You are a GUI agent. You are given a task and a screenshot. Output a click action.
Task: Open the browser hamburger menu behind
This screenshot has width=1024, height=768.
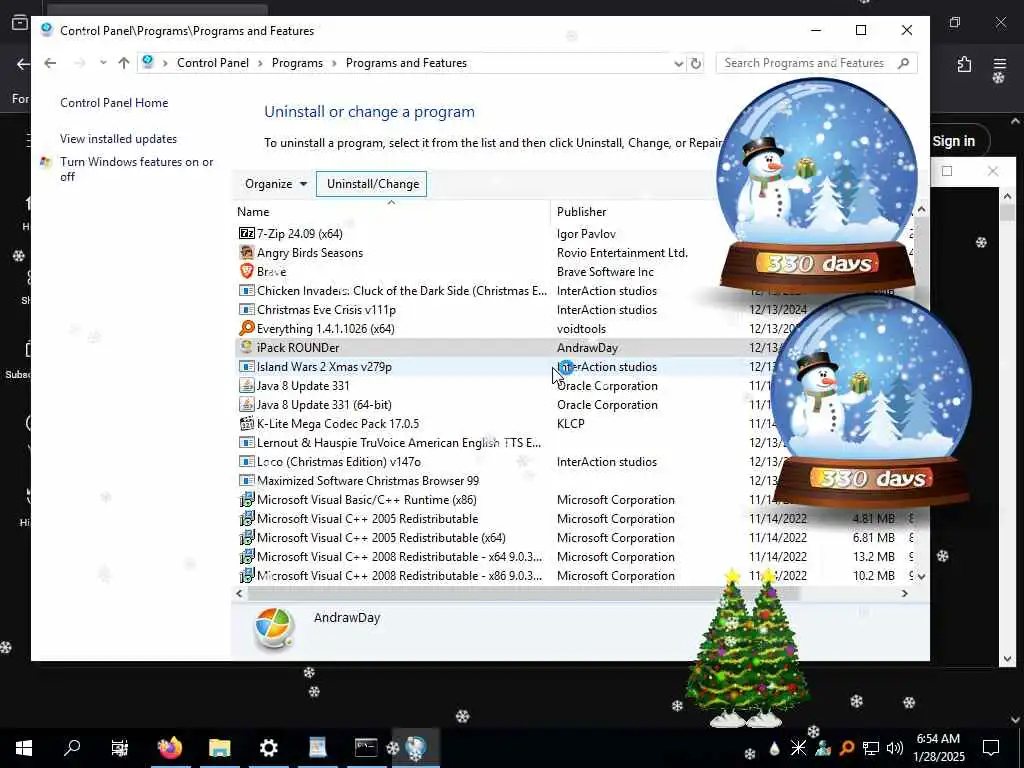coord(999,64)
